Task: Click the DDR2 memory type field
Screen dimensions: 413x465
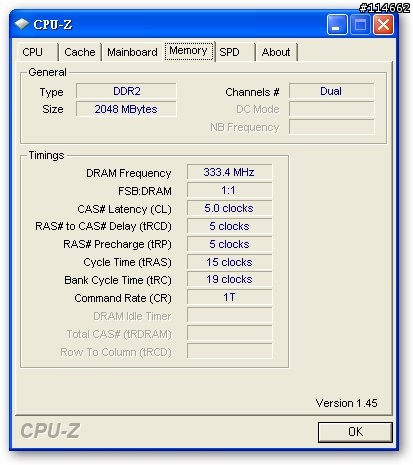Action: 126,91
